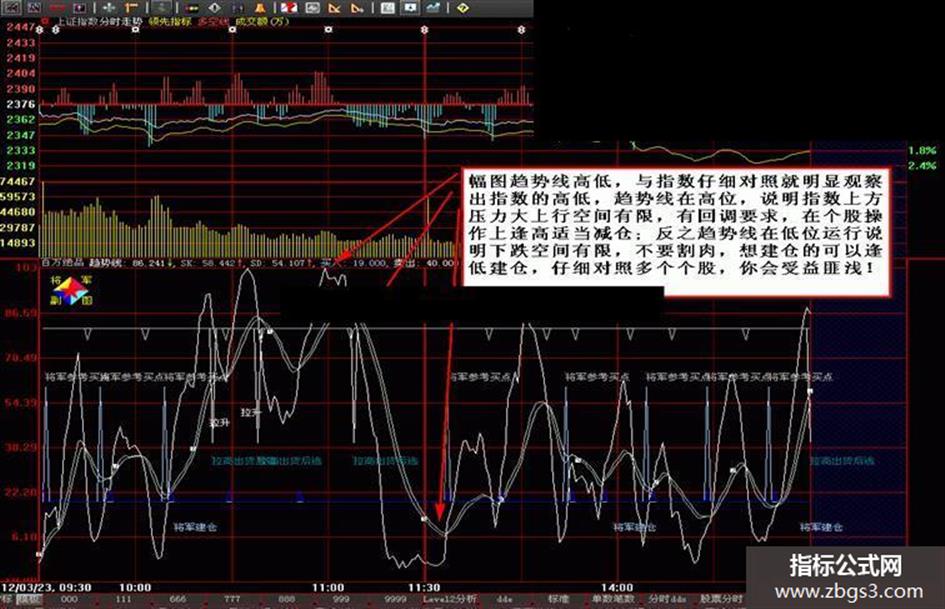The height and width of the screenshot is (609, 945).
Task: Click the red and yellow indicator light toolbar icon
Action: click(192, 8)
